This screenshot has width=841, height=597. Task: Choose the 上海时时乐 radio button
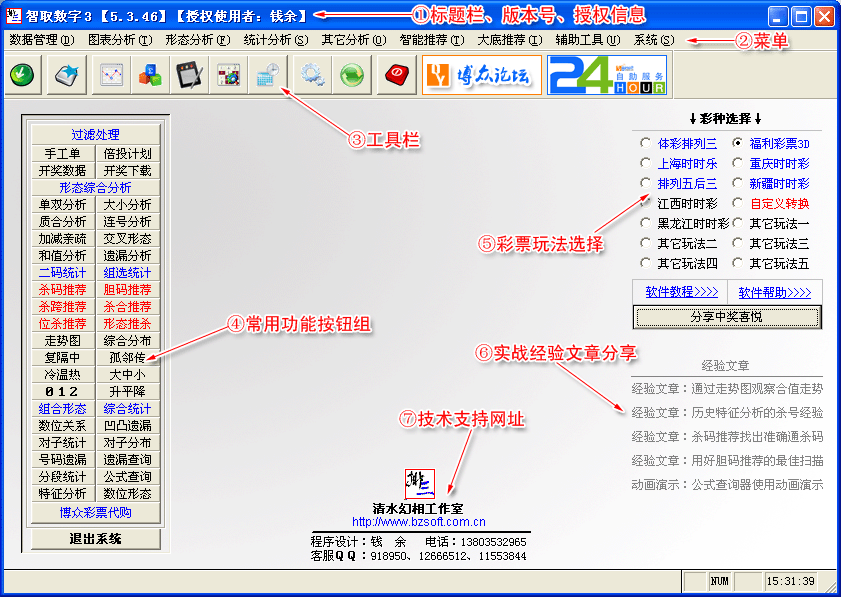[679, 163]
